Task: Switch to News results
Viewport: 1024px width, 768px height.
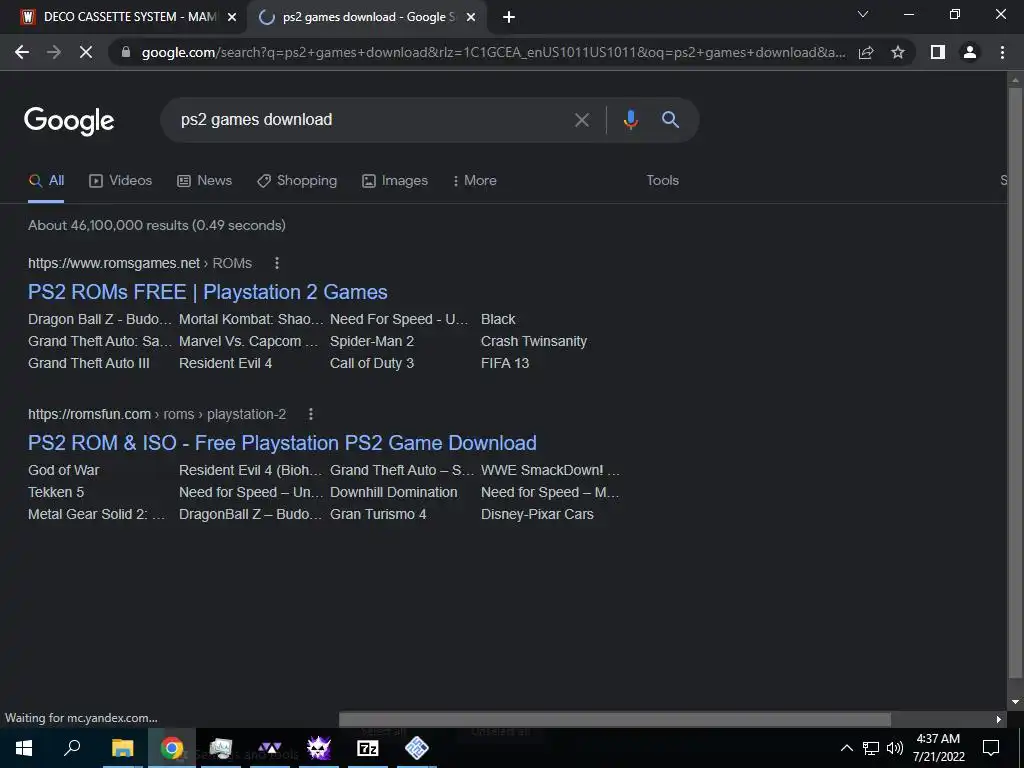Action: (x=204, y=181)
